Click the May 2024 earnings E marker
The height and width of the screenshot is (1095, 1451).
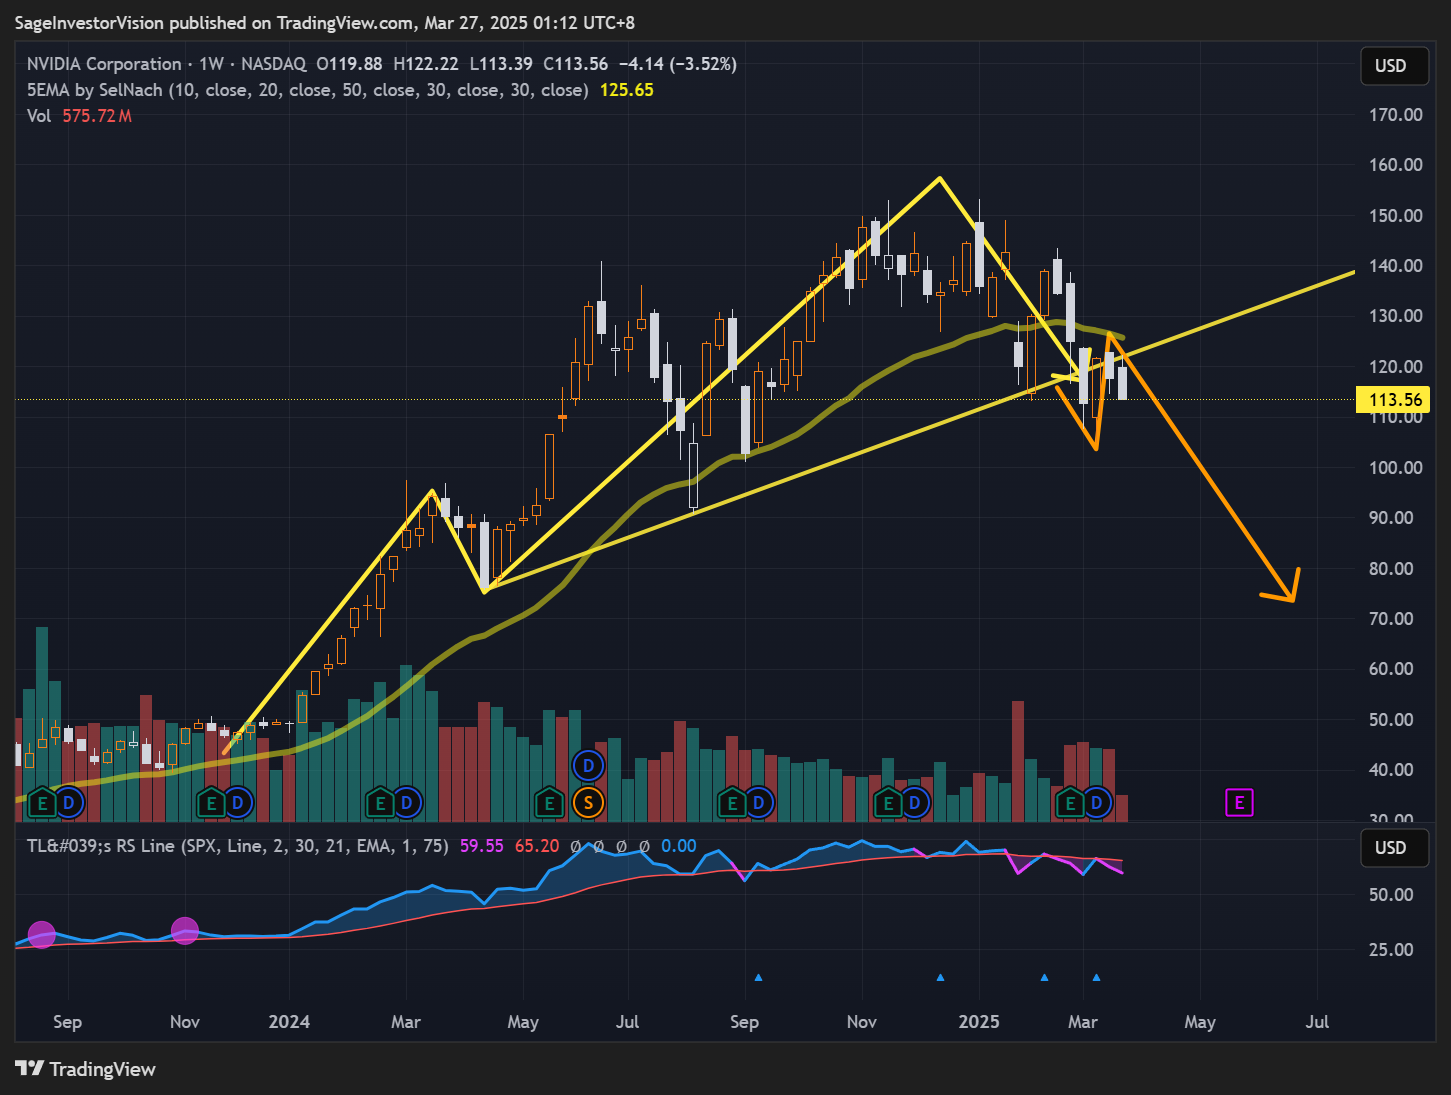point(549,802)
